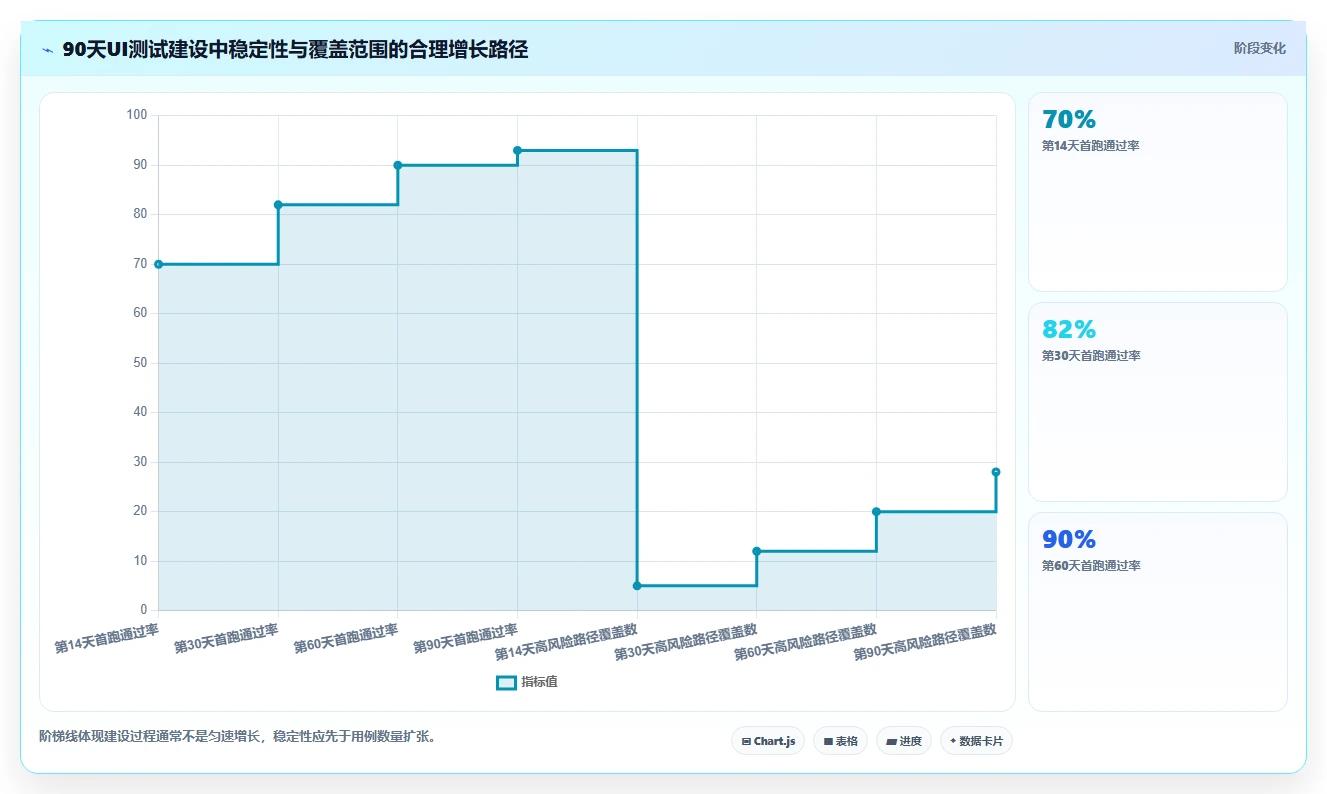Viewport: 1327px width, 794px height.
Task: Click x-axis label 第30天高风险路径覆盖数
Action: [686, 642]
